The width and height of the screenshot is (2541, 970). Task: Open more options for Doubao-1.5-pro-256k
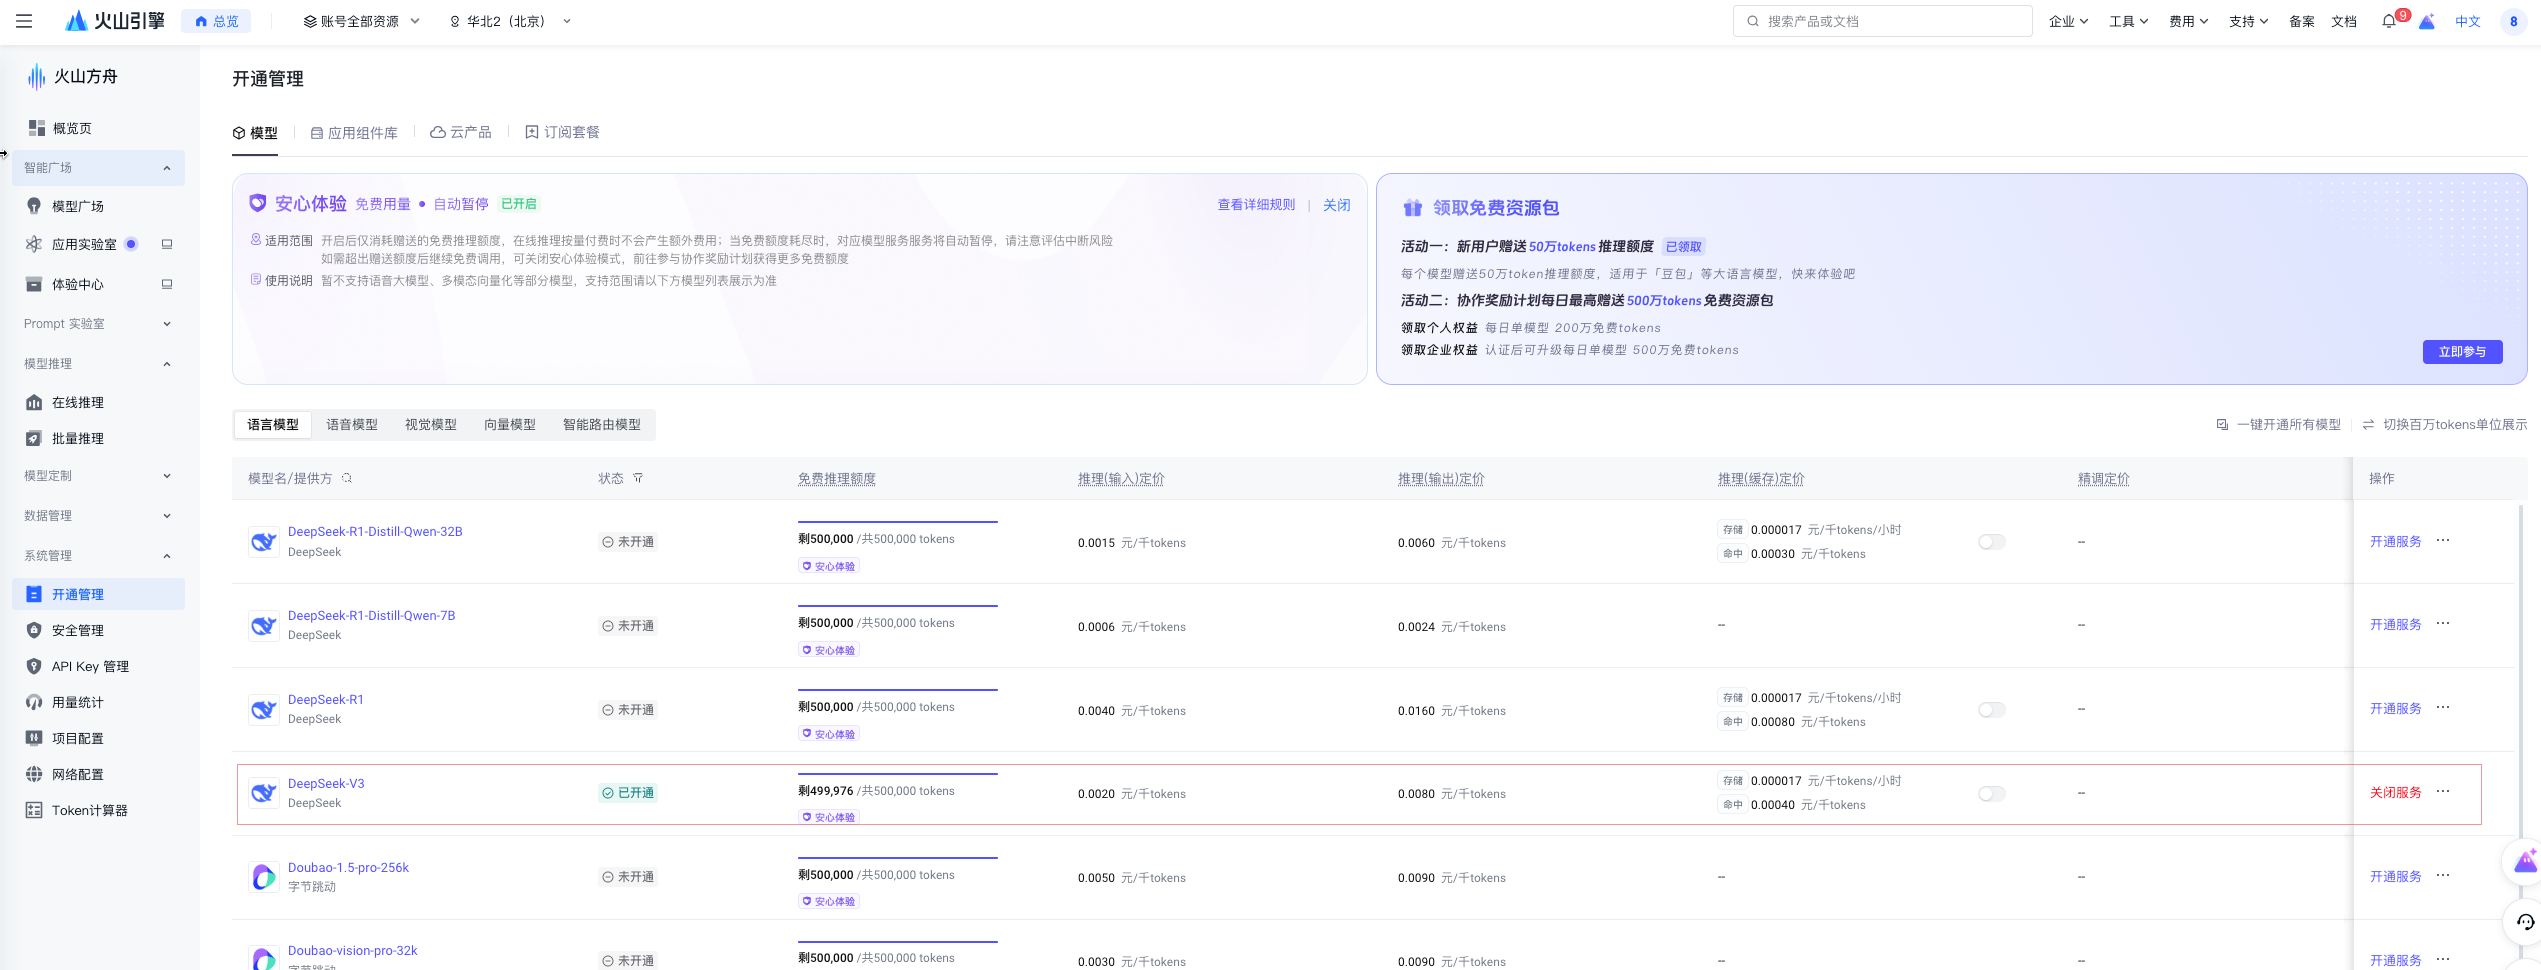[2443, 875]
